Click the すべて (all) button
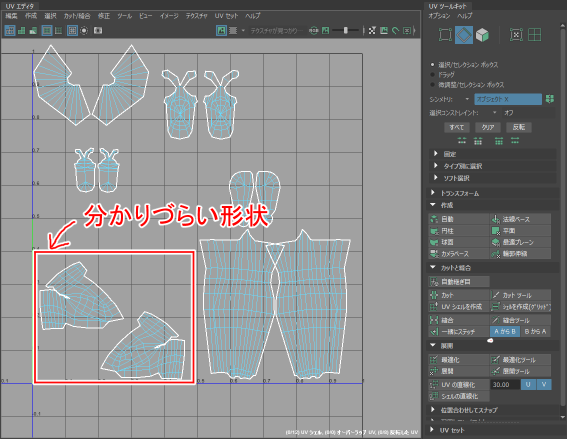567x439 pixels. (457, 127)
